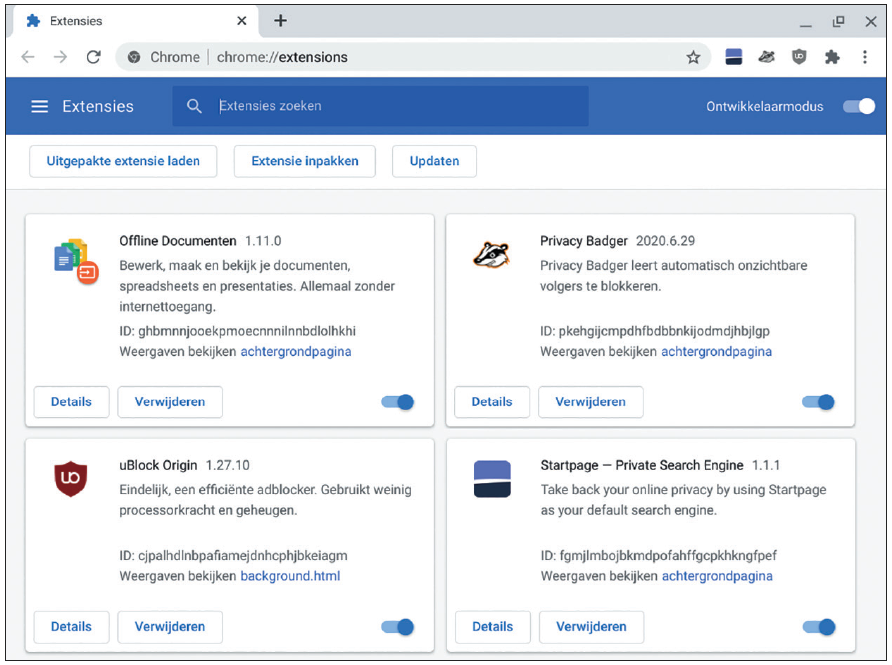Click the uBlock Origin shield logo

point(71,479)
